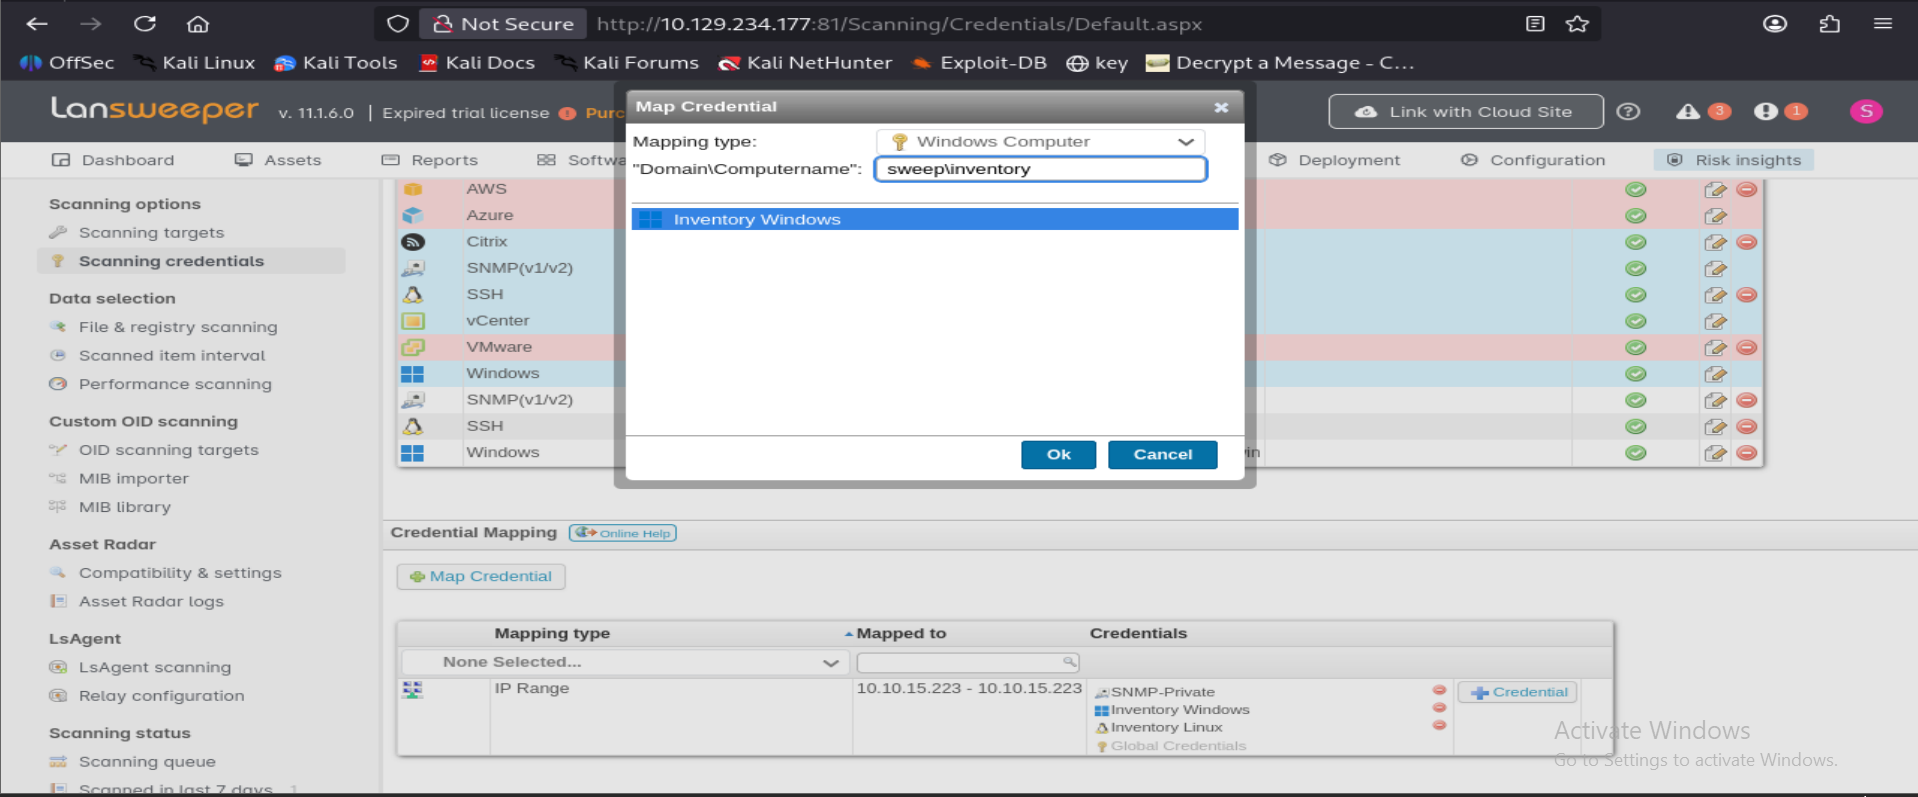Viewport: 1918px width, 797px height.
Task: Open the None Selected mapping type filter
Action: pos(625,662)
